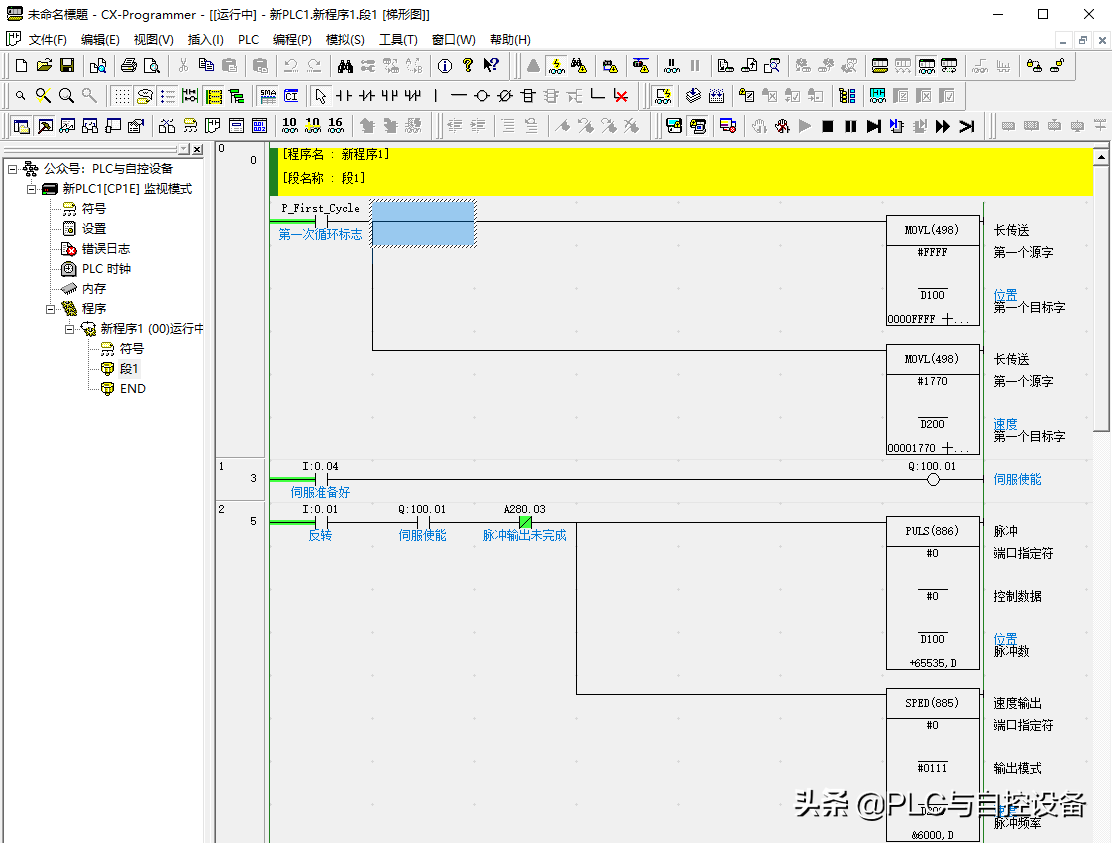Screen dimensions: 1112x843
Task: Click the Print icon in the toolbar
Action: click(x=128, y=66)
